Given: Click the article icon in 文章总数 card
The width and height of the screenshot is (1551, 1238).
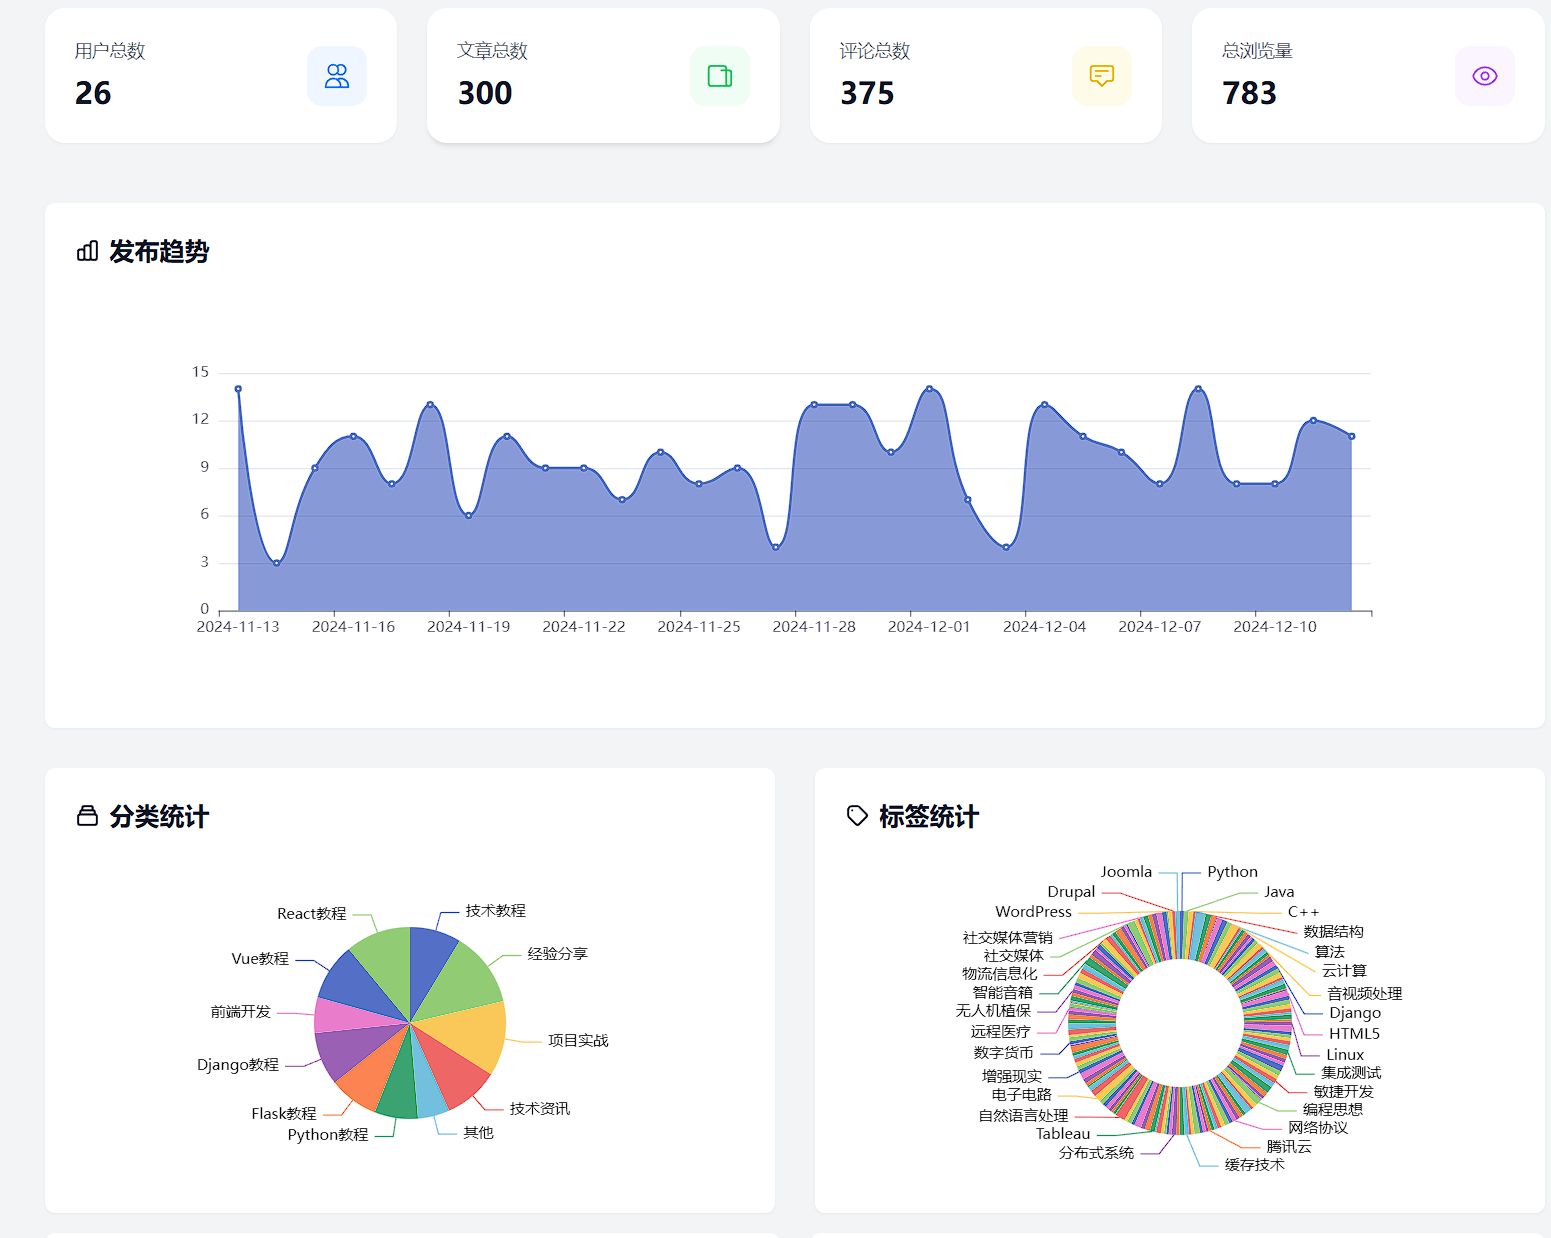Looking at the screenshot, I should (x=720, y=76).
